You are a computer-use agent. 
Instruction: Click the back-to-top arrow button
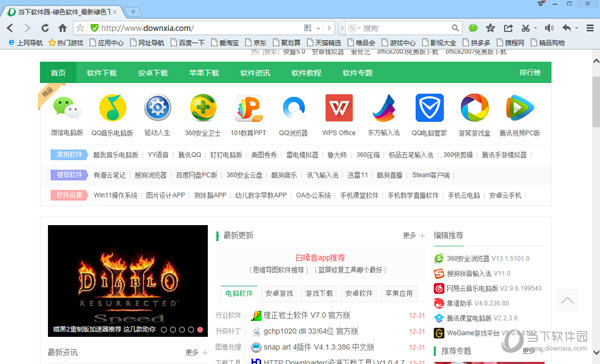pos(567,300)
